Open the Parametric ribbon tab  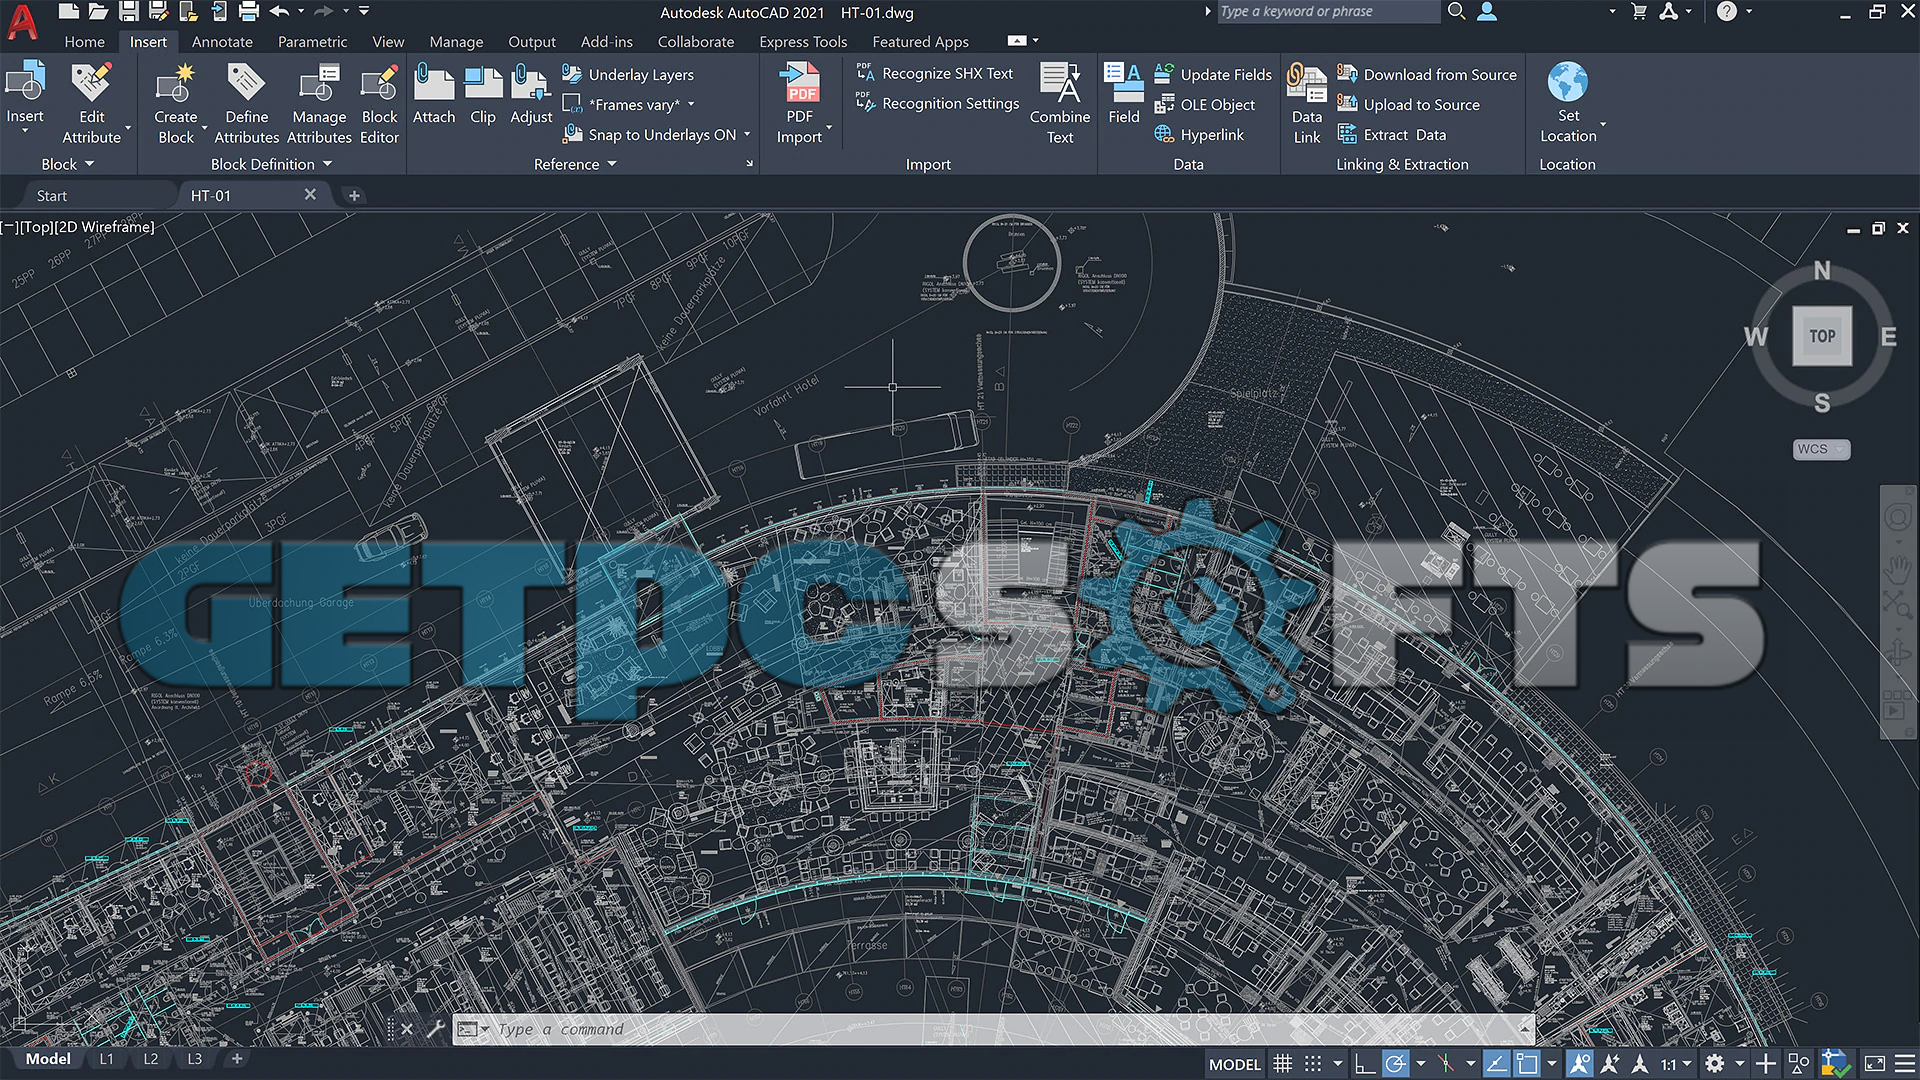[312, 42]
